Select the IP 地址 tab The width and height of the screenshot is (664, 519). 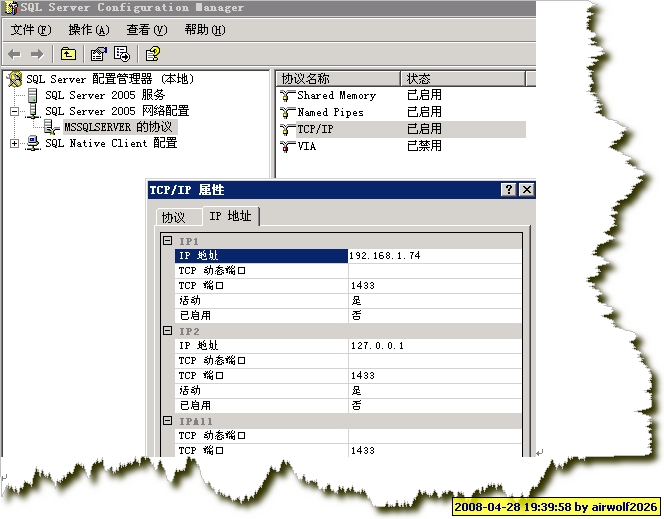pyautogui.click(x=231, y=216)
